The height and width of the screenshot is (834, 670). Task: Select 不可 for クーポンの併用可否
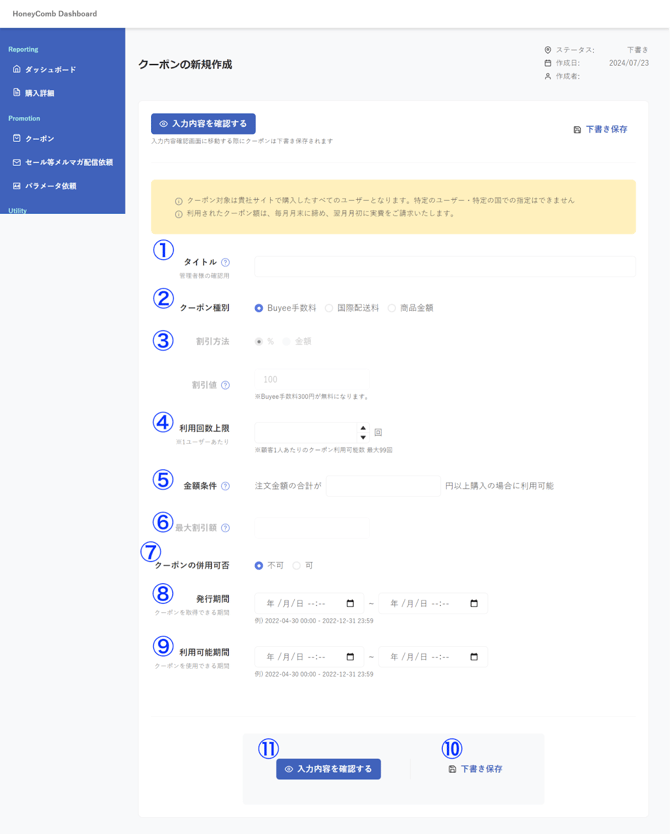[x=258, y=565]
